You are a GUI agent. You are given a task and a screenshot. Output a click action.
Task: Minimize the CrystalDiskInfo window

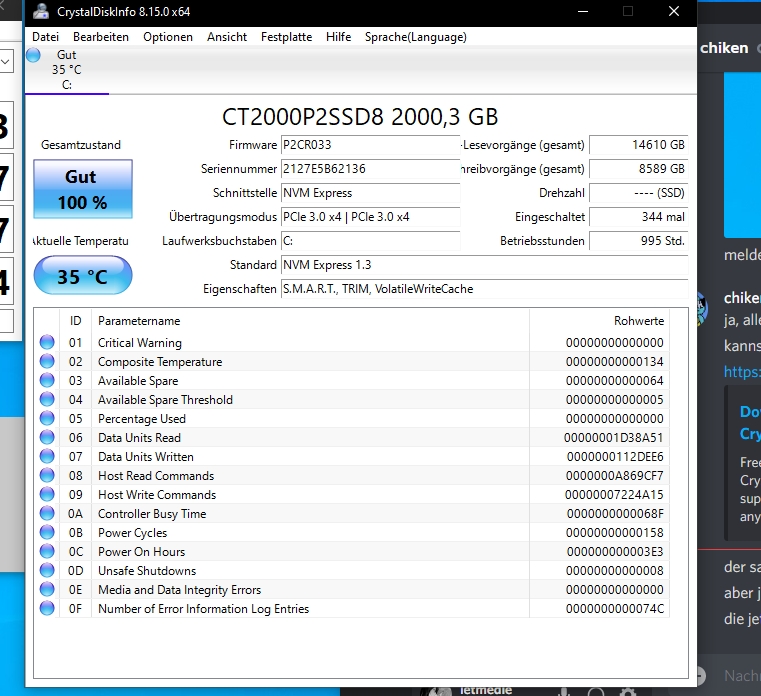pyautogui.click(x=583, y=12)
